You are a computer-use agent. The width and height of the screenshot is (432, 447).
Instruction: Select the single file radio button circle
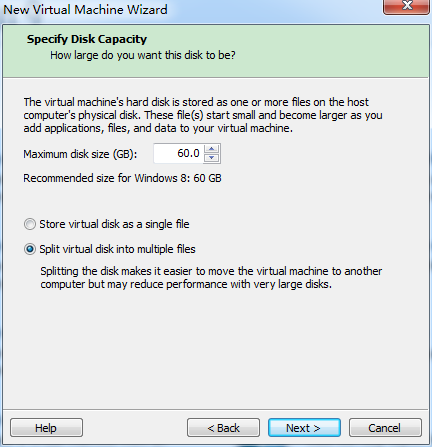click(30, 224)
